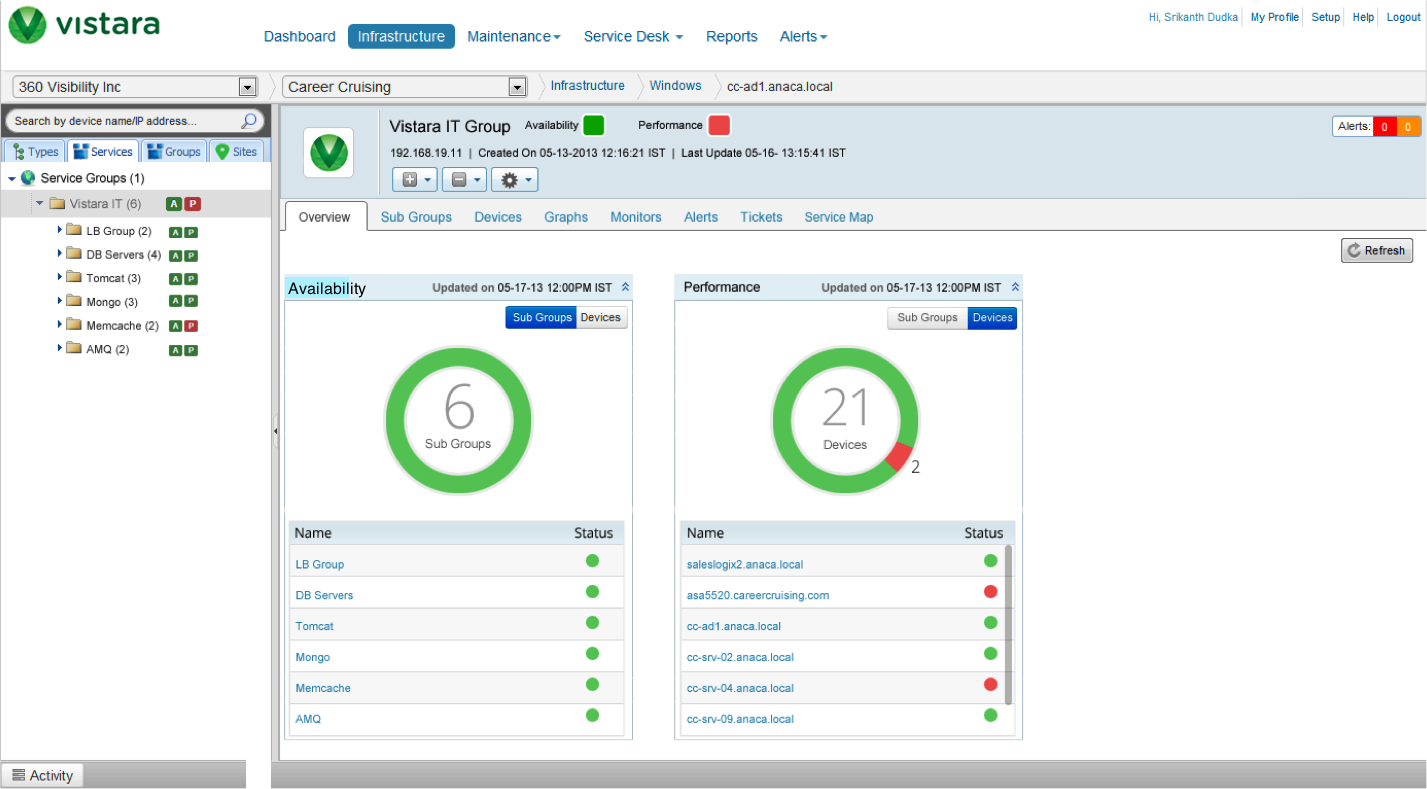The width and height of the screenshot is (1427, 789).
Task: Click the Logout link
Action: [1404, 17]
